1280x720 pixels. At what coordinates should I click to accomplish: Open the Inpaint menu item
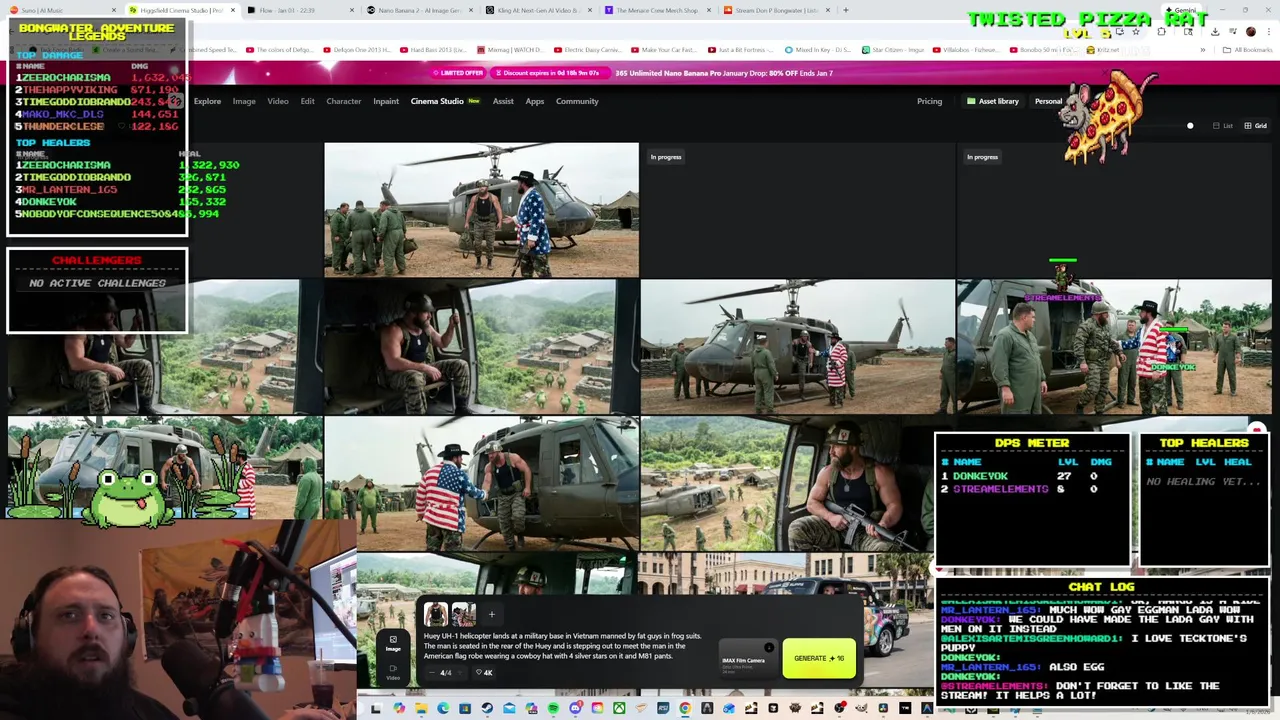(386, 101)
